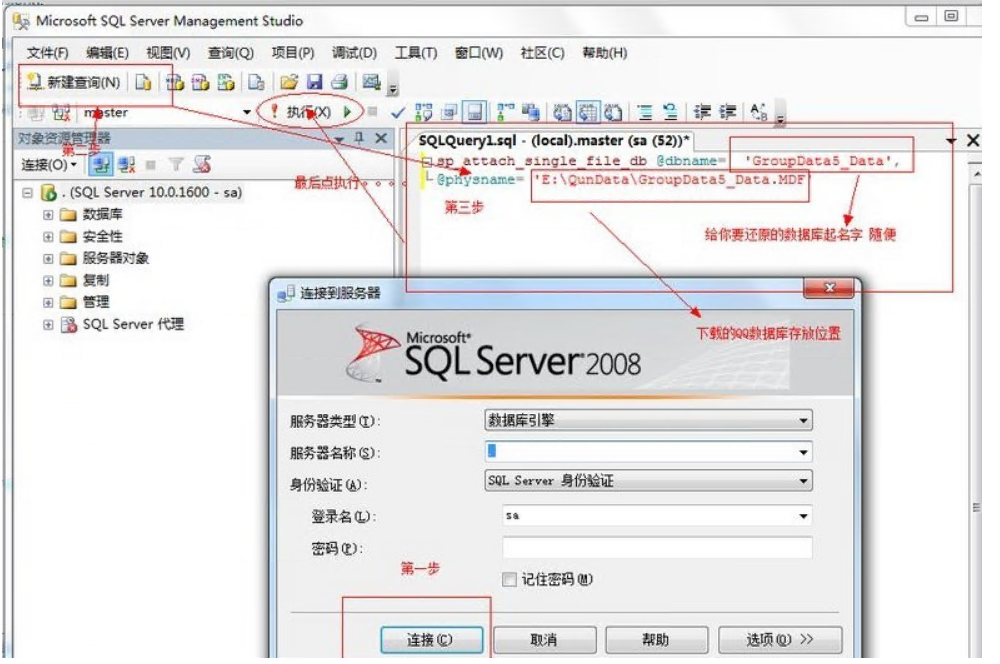
Task: Collapse the SQL Server 10.0.1600 - sa node
Action: pos(27,192)
